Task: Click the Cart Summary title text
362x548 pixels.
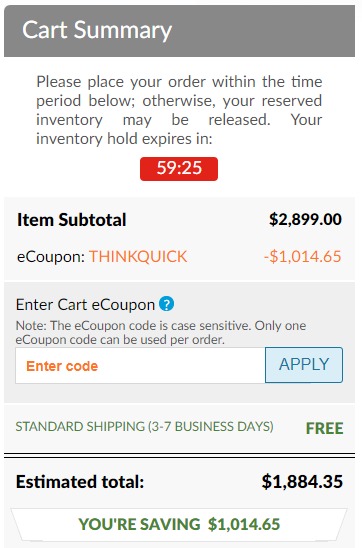Action: coord(97,30)
